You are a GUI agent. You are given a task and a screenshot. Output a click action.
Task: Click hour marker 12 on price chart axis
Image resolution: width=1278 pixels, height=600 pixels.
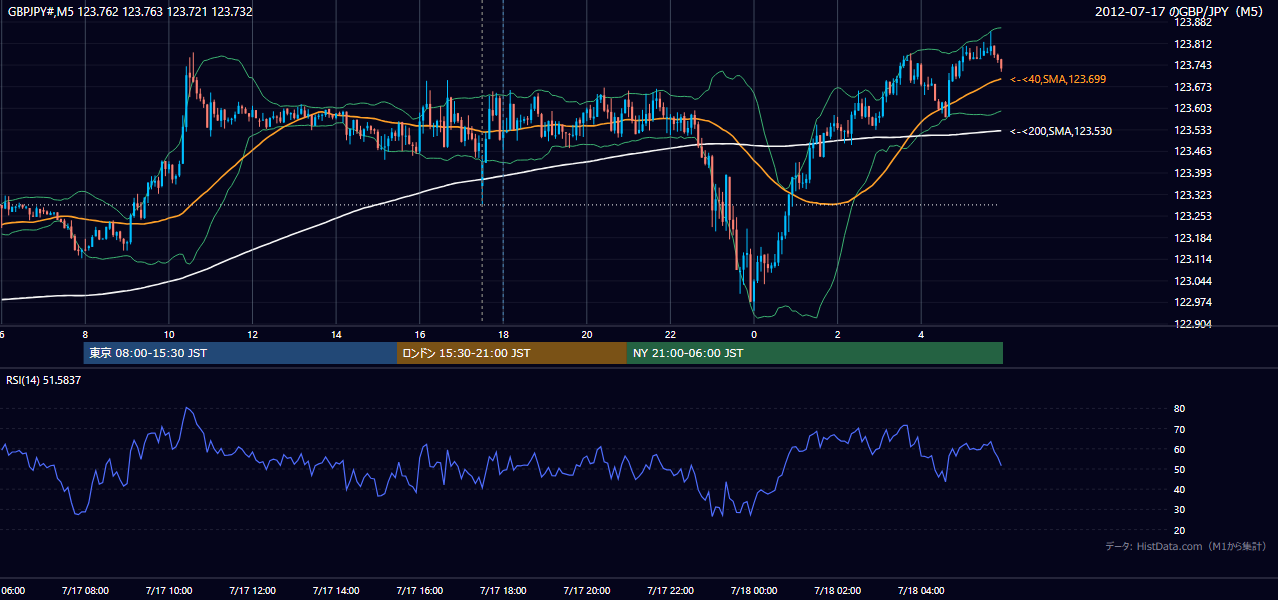(253, 335)
